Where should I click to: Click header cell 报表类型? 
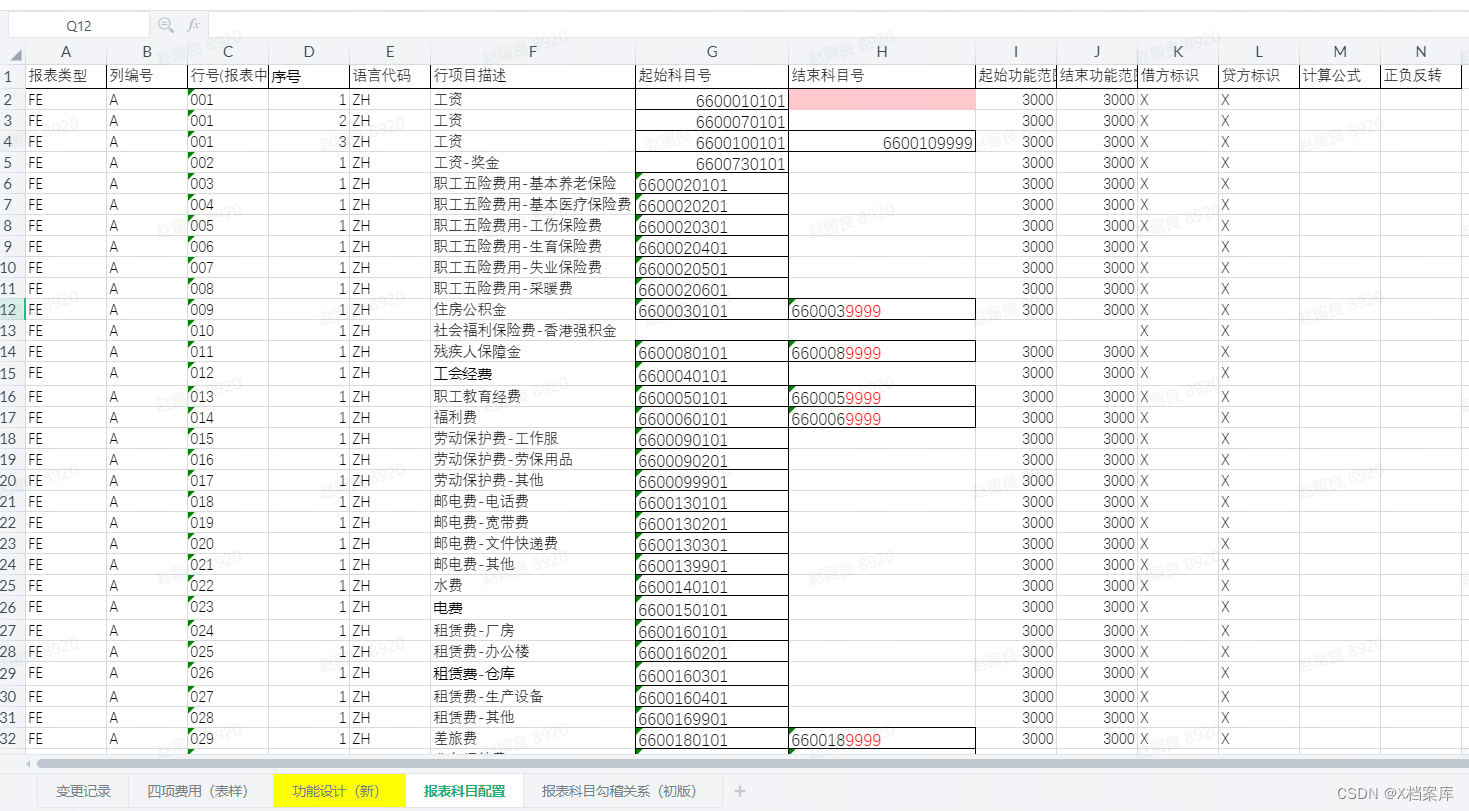coord(66,76)
